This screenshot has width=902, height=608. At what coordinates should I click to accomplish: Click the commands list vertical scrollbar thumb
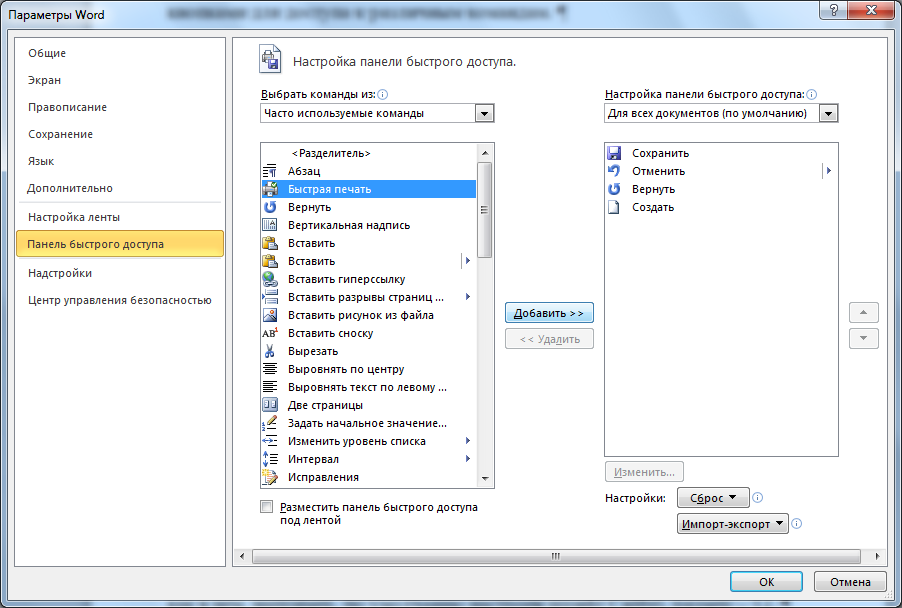[x=484, y=209]
